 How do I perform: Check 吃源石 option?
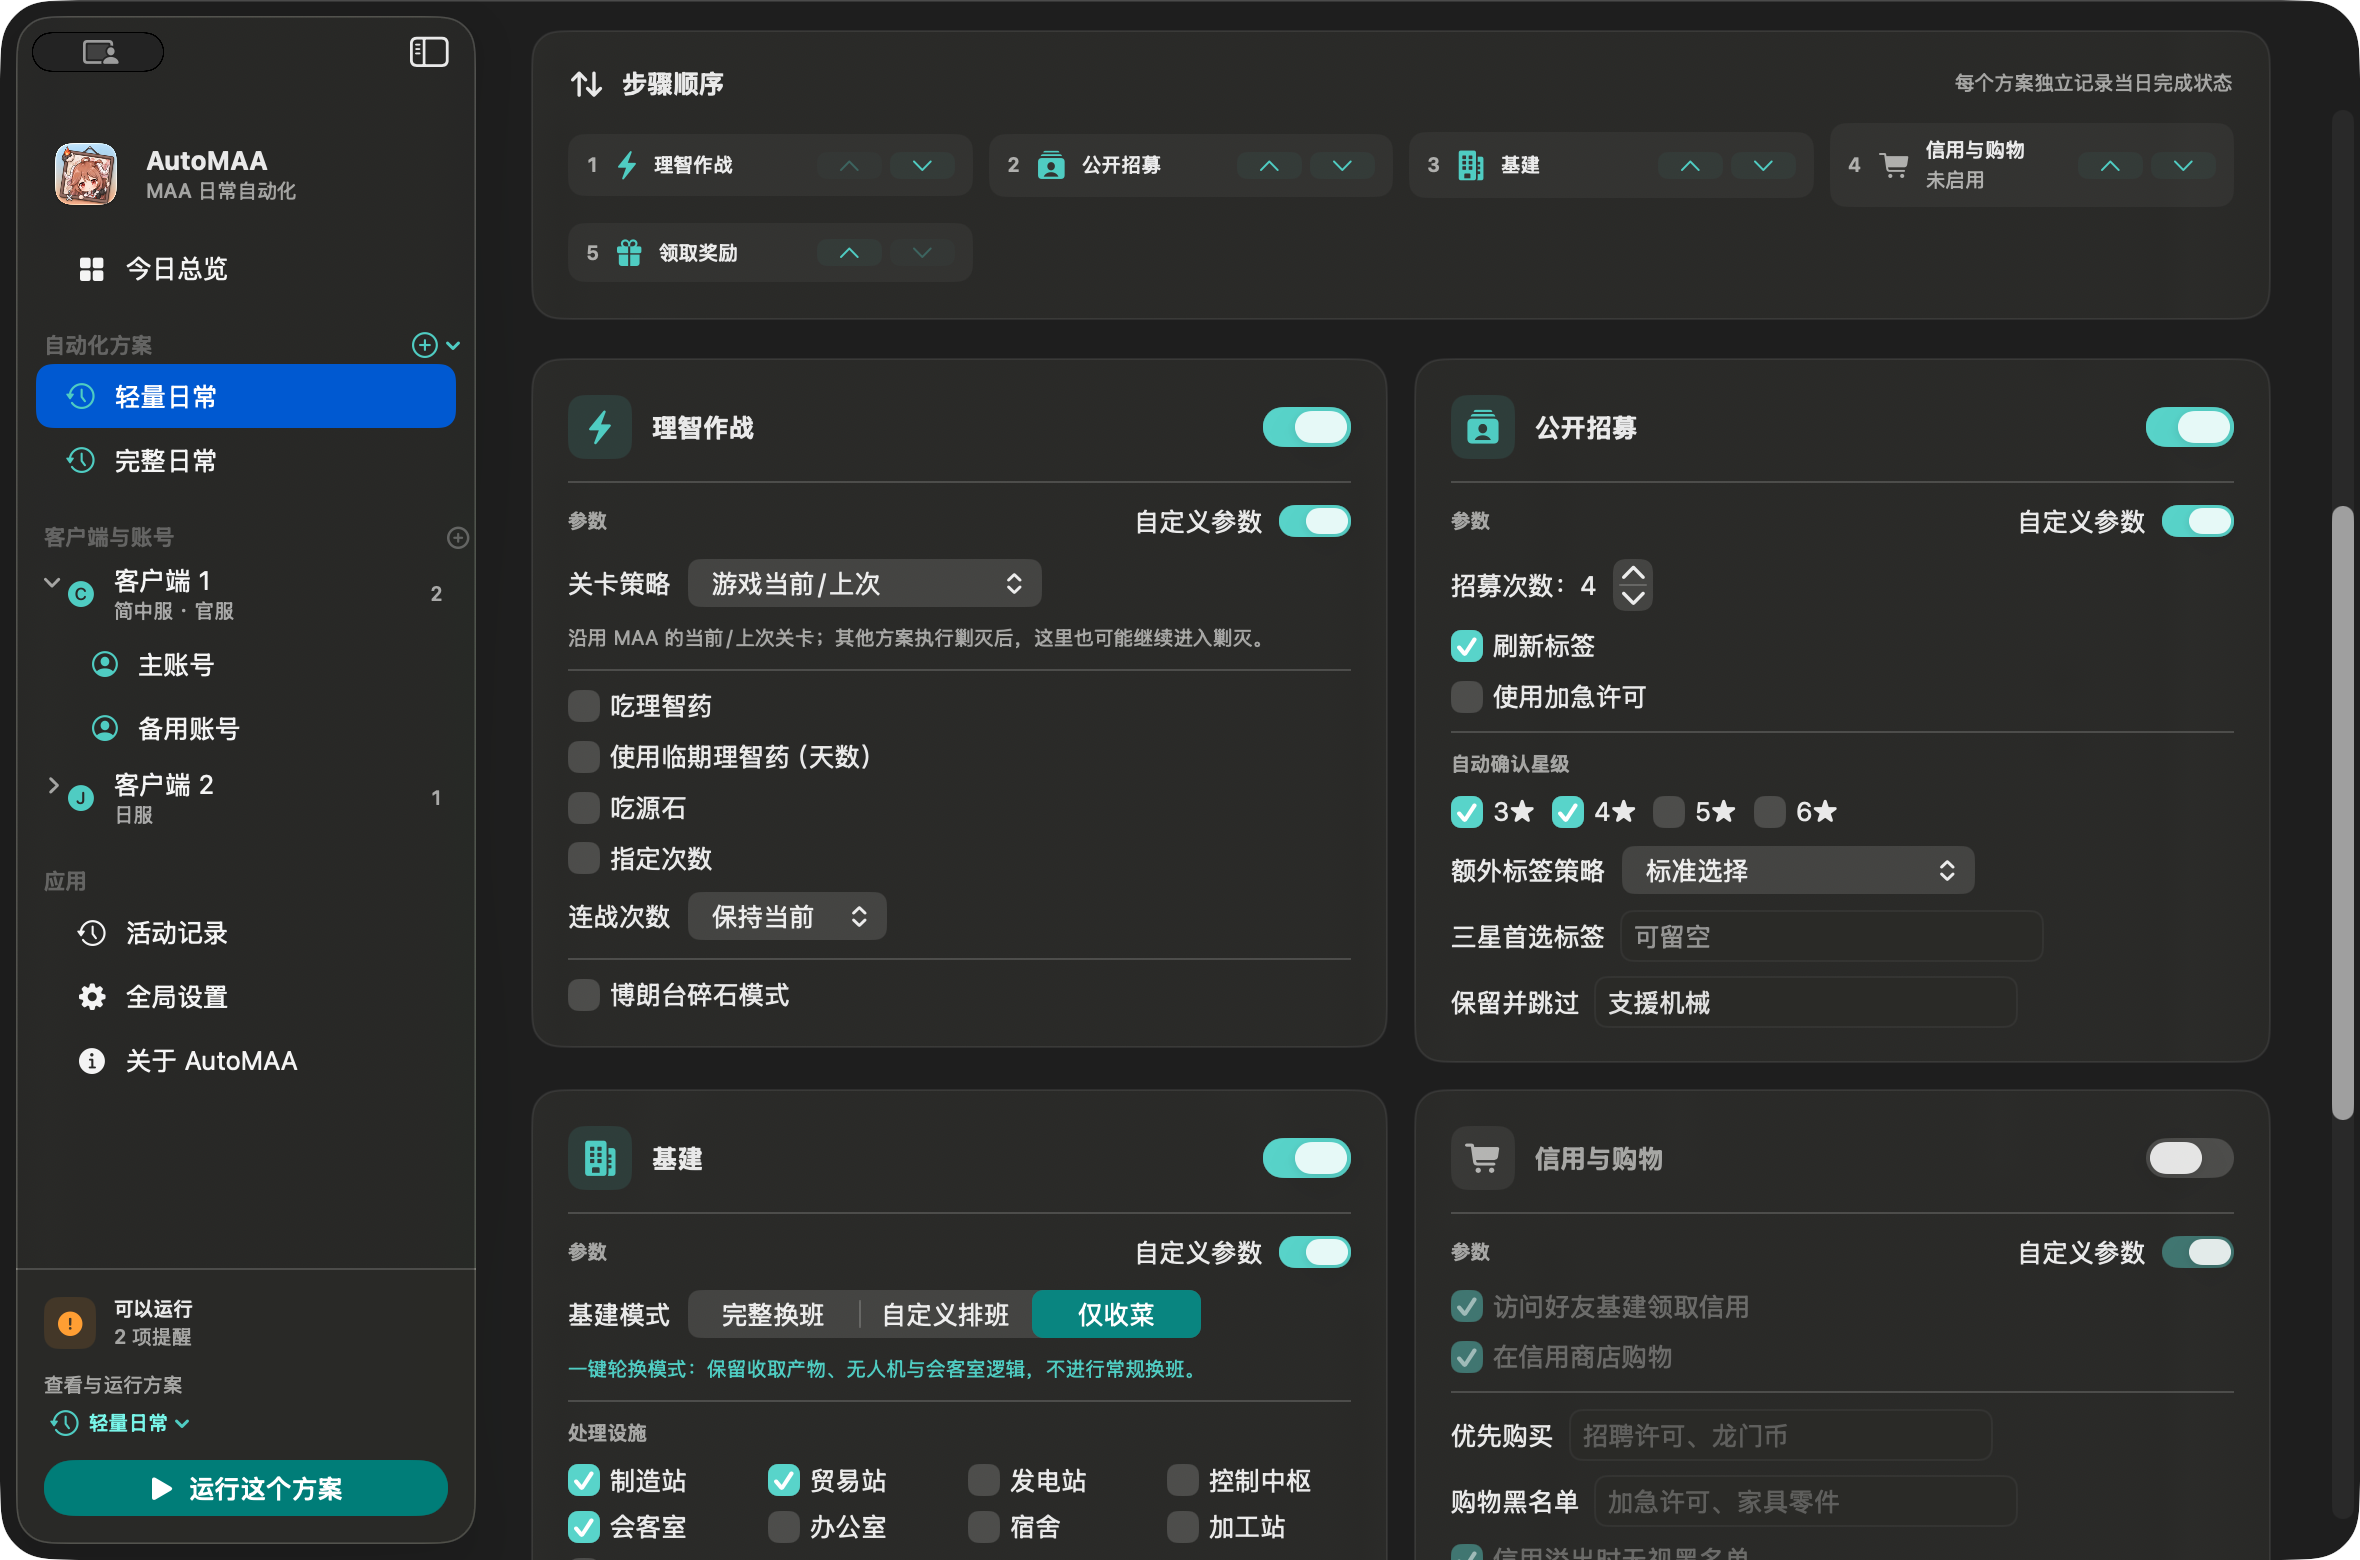pos(584,808)
